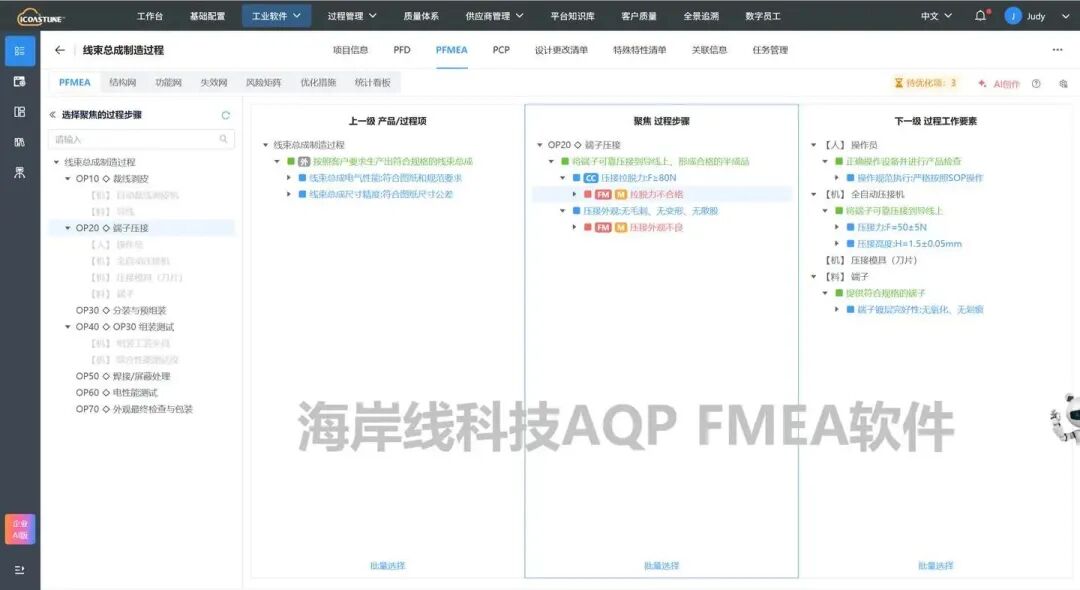
Task: Click the search magnifier in tree filter
Action: pos(223,139)
